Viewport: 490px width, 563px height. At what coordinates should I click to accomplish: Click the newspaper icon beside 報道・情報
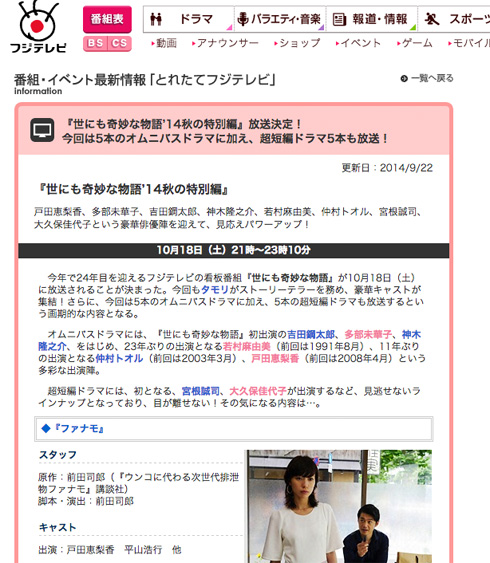(339, 19)
